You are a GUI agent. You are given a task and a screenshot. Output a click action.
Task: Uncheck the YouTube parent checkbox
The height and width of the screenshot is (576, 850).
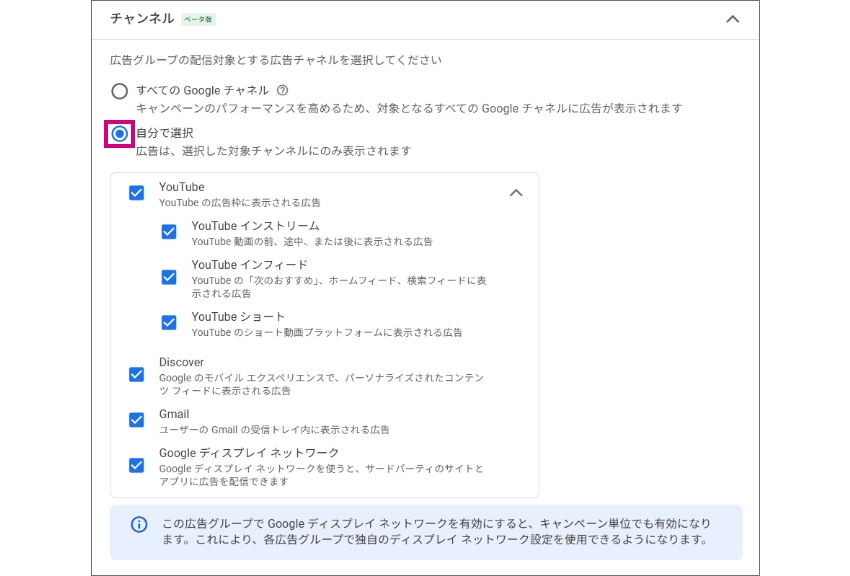[x=137, y=193]
